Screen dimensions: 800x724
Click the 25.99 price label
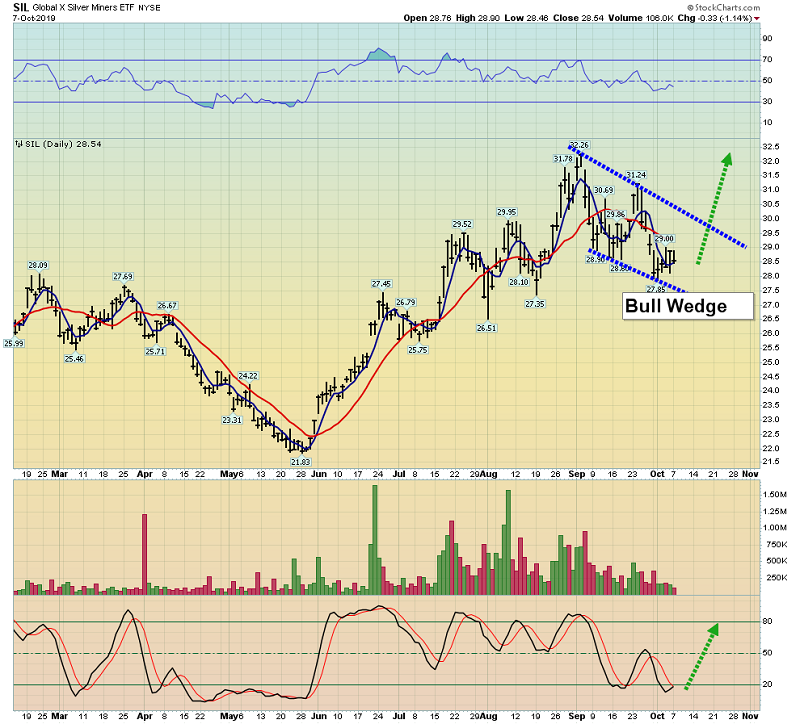(x=14, y=343)
